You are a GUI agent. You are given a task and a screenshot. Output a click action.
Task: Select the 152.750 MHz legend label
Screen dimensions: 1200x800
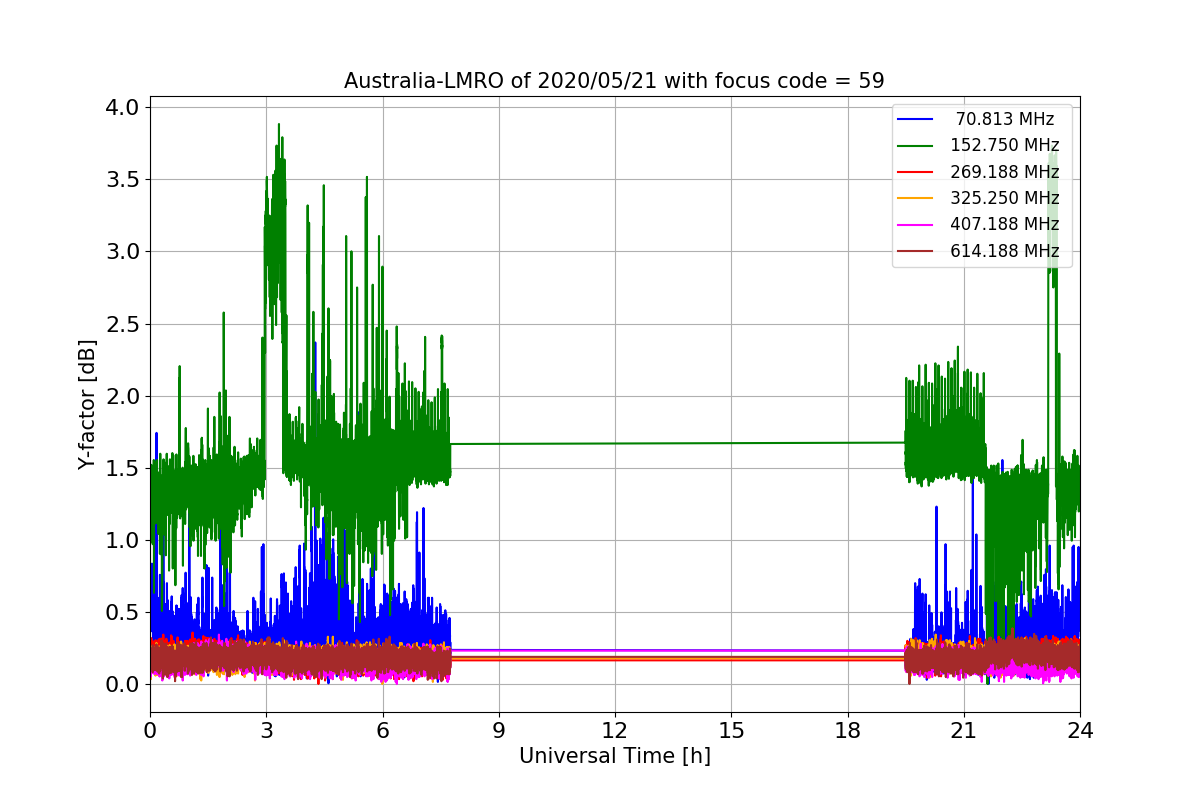click(1005, 145)
